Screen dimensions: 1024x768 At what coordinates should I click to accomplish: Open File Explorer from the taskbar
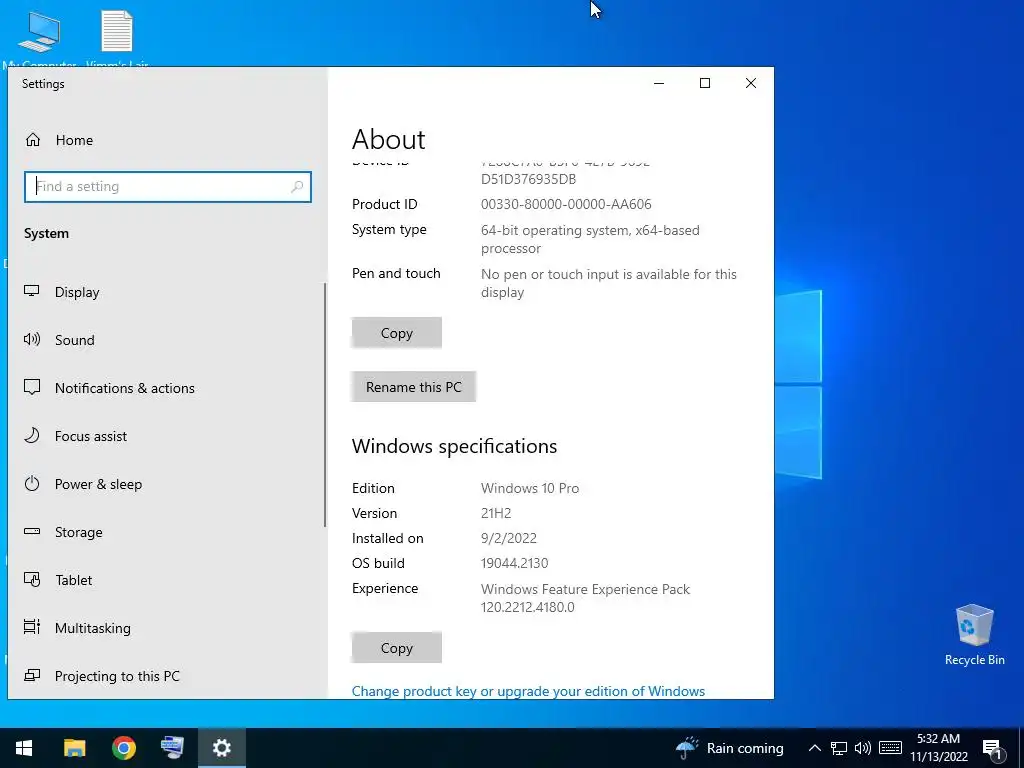click(x=74, y=748)
